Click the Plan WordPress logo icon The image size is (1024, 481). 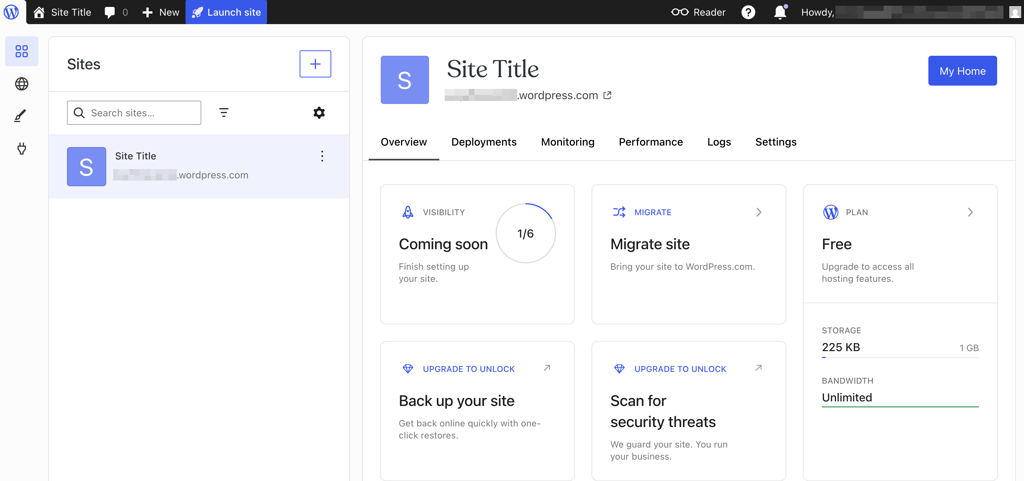point(831,212)
